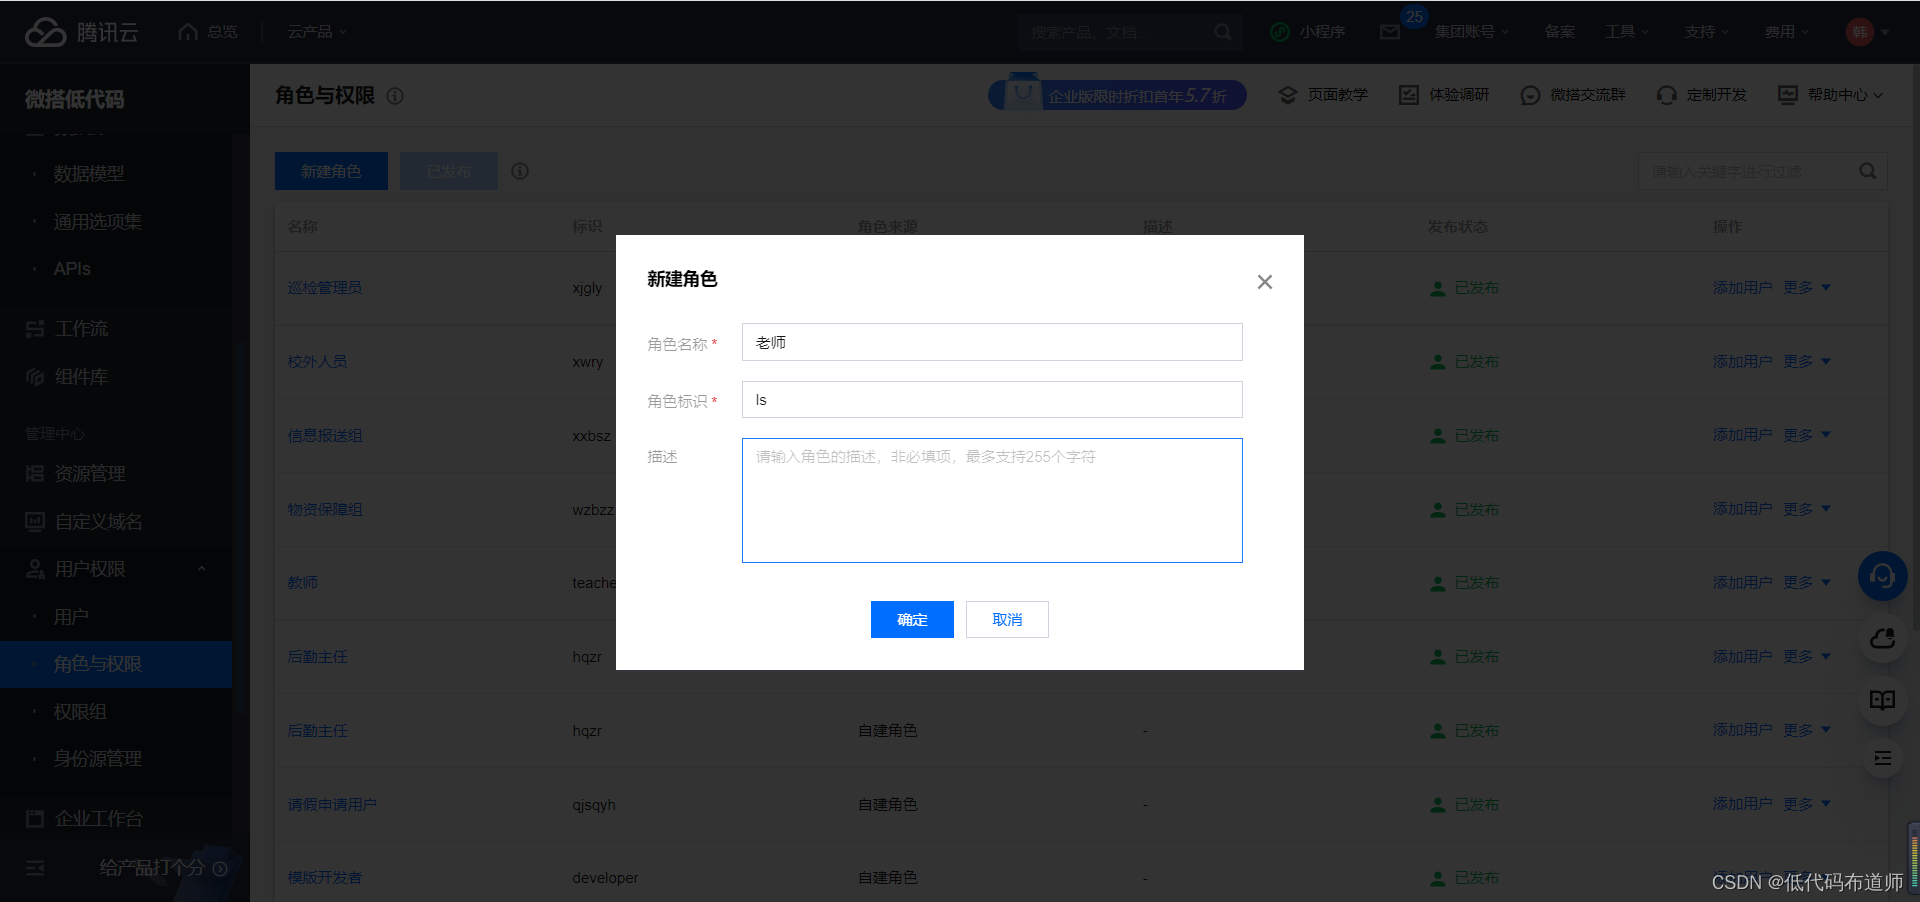Collapse the 用户权限 sidebar group
The image size is (1920, 902).
[x=116, y=569]
